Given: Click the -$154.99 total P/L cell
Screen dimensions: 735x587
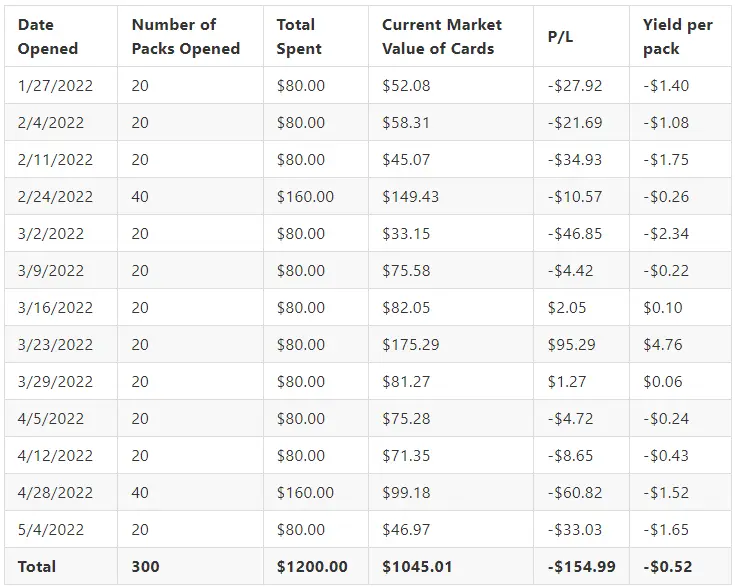Looking at the screenshot, I should click(581, 566).
